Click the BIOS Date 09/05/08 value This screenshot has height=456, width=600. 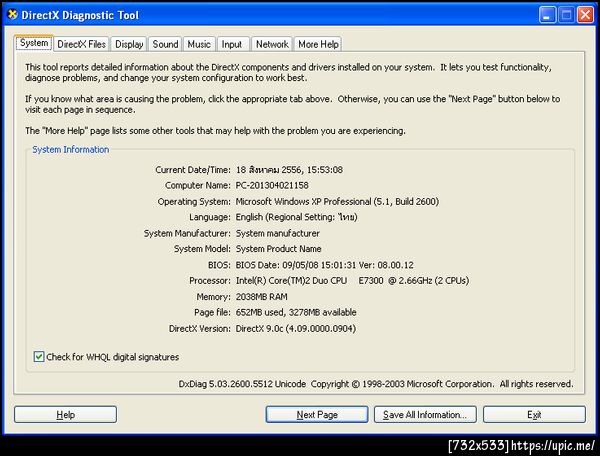[324, 265]
